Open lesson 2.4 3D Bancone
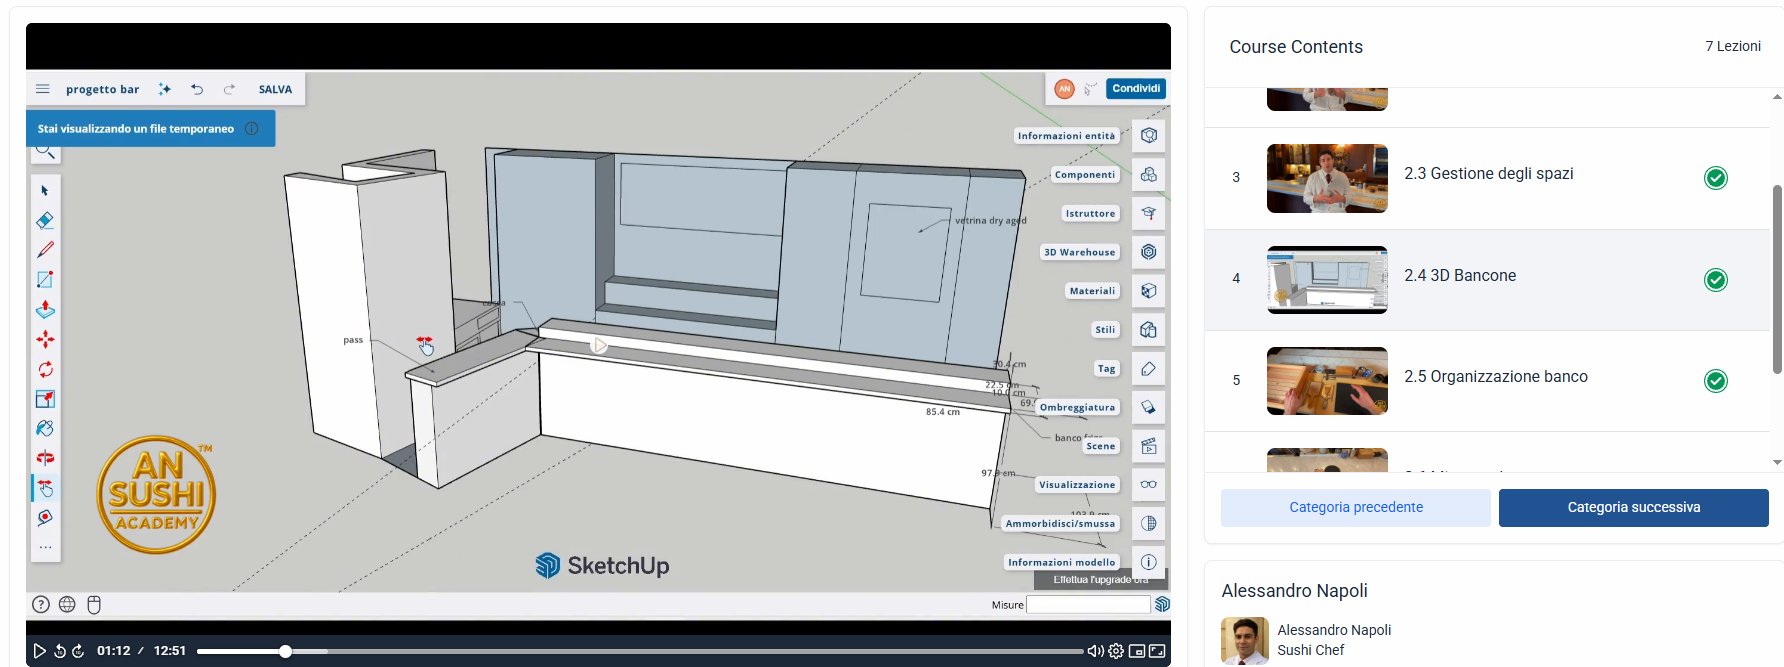 point(1459,276)
